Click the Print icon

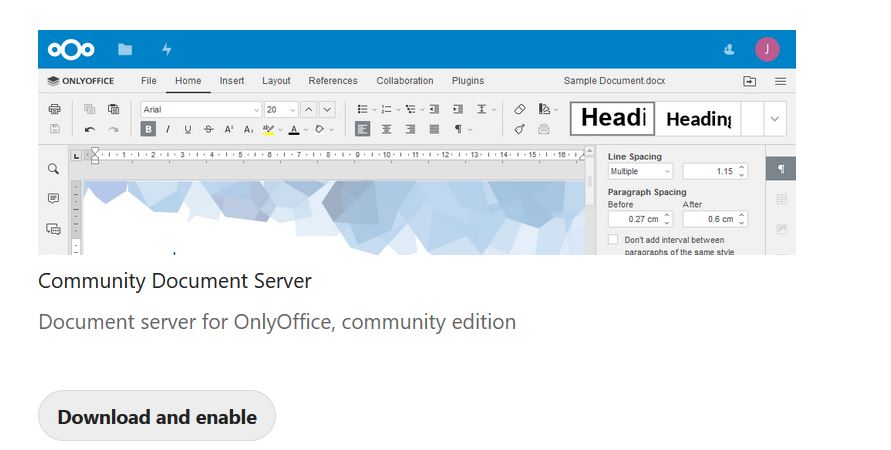tap(55, 109)
